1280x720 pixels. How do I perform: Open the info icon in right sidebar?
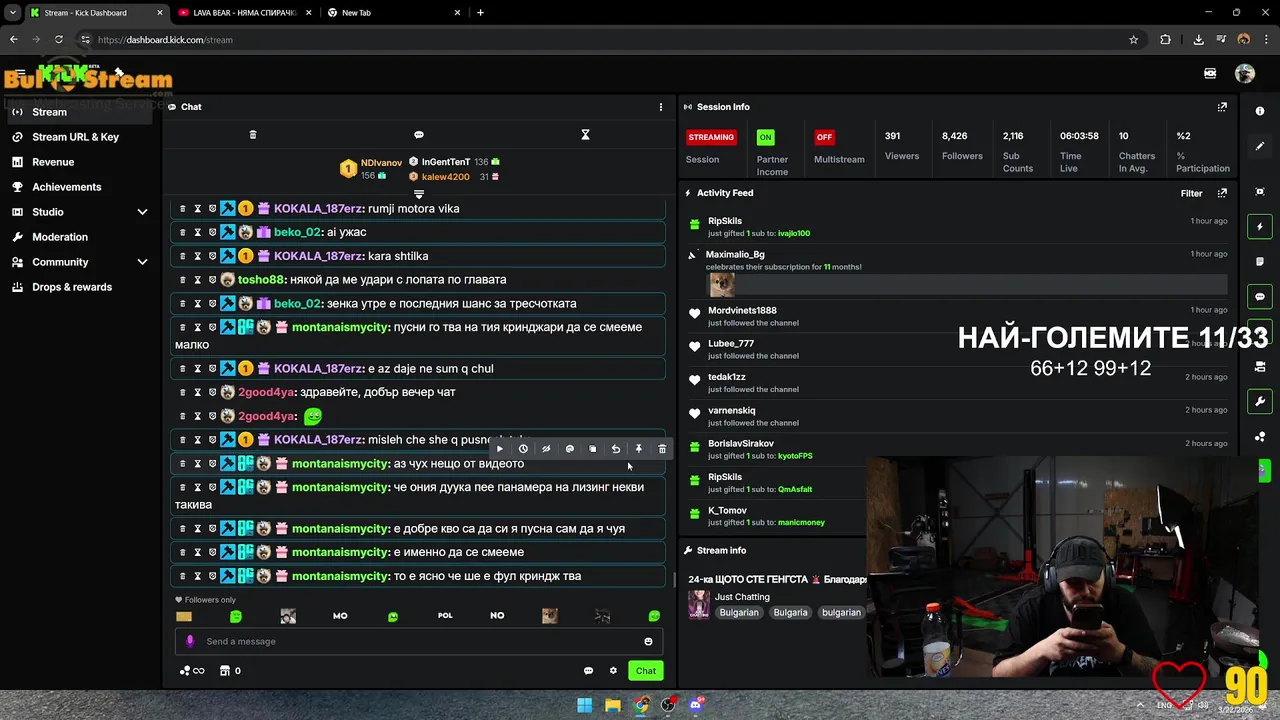(1260, 111)
